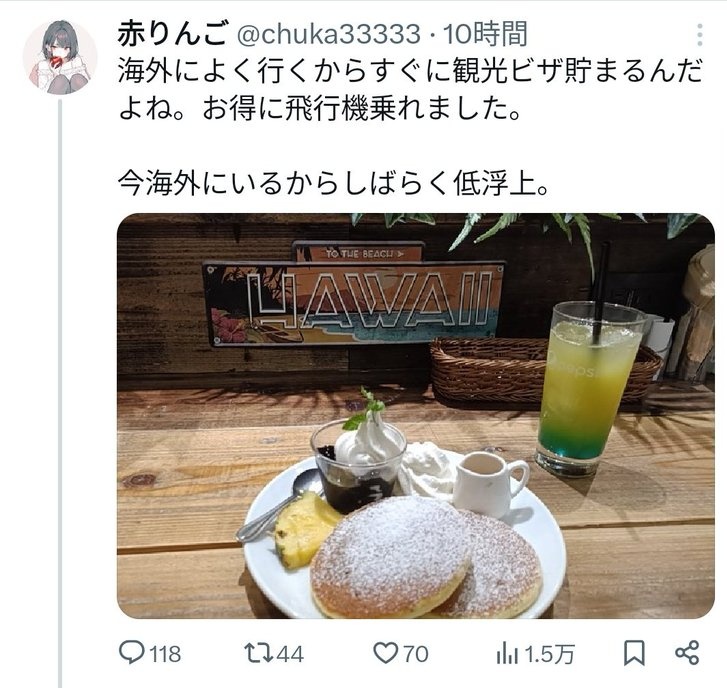Open the three-dot more options menu
This screenshot has width=727, height=688.
coord(700,35)
